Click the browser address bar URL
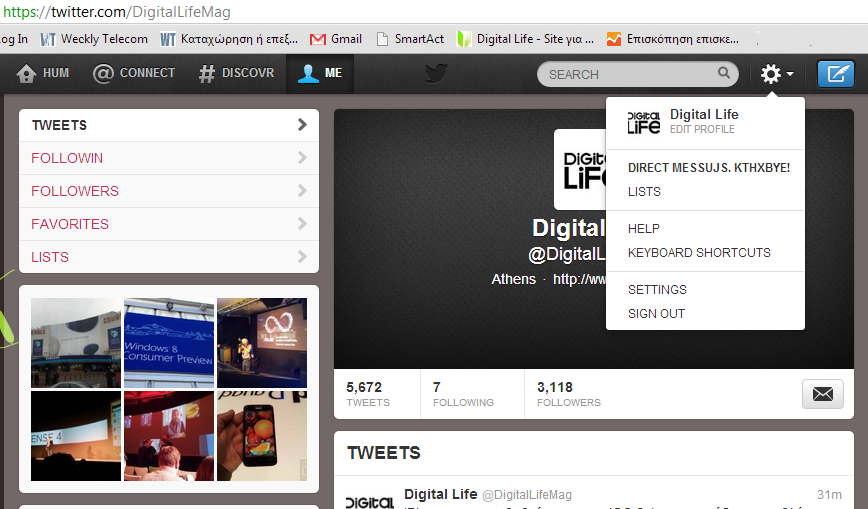The image size is (868, 509). coord(117,12)
